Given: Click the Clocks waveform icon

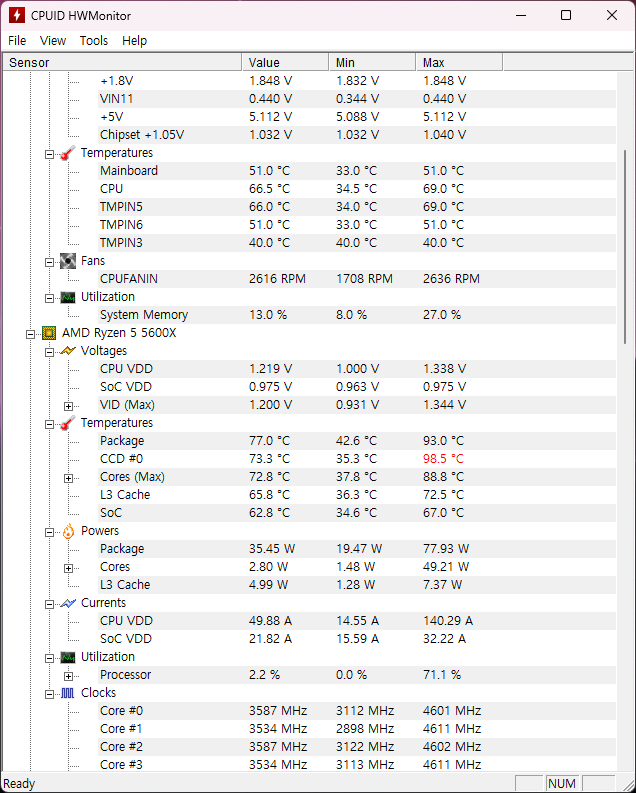Looking at the screenshot, I should click(x=68, y=693).
